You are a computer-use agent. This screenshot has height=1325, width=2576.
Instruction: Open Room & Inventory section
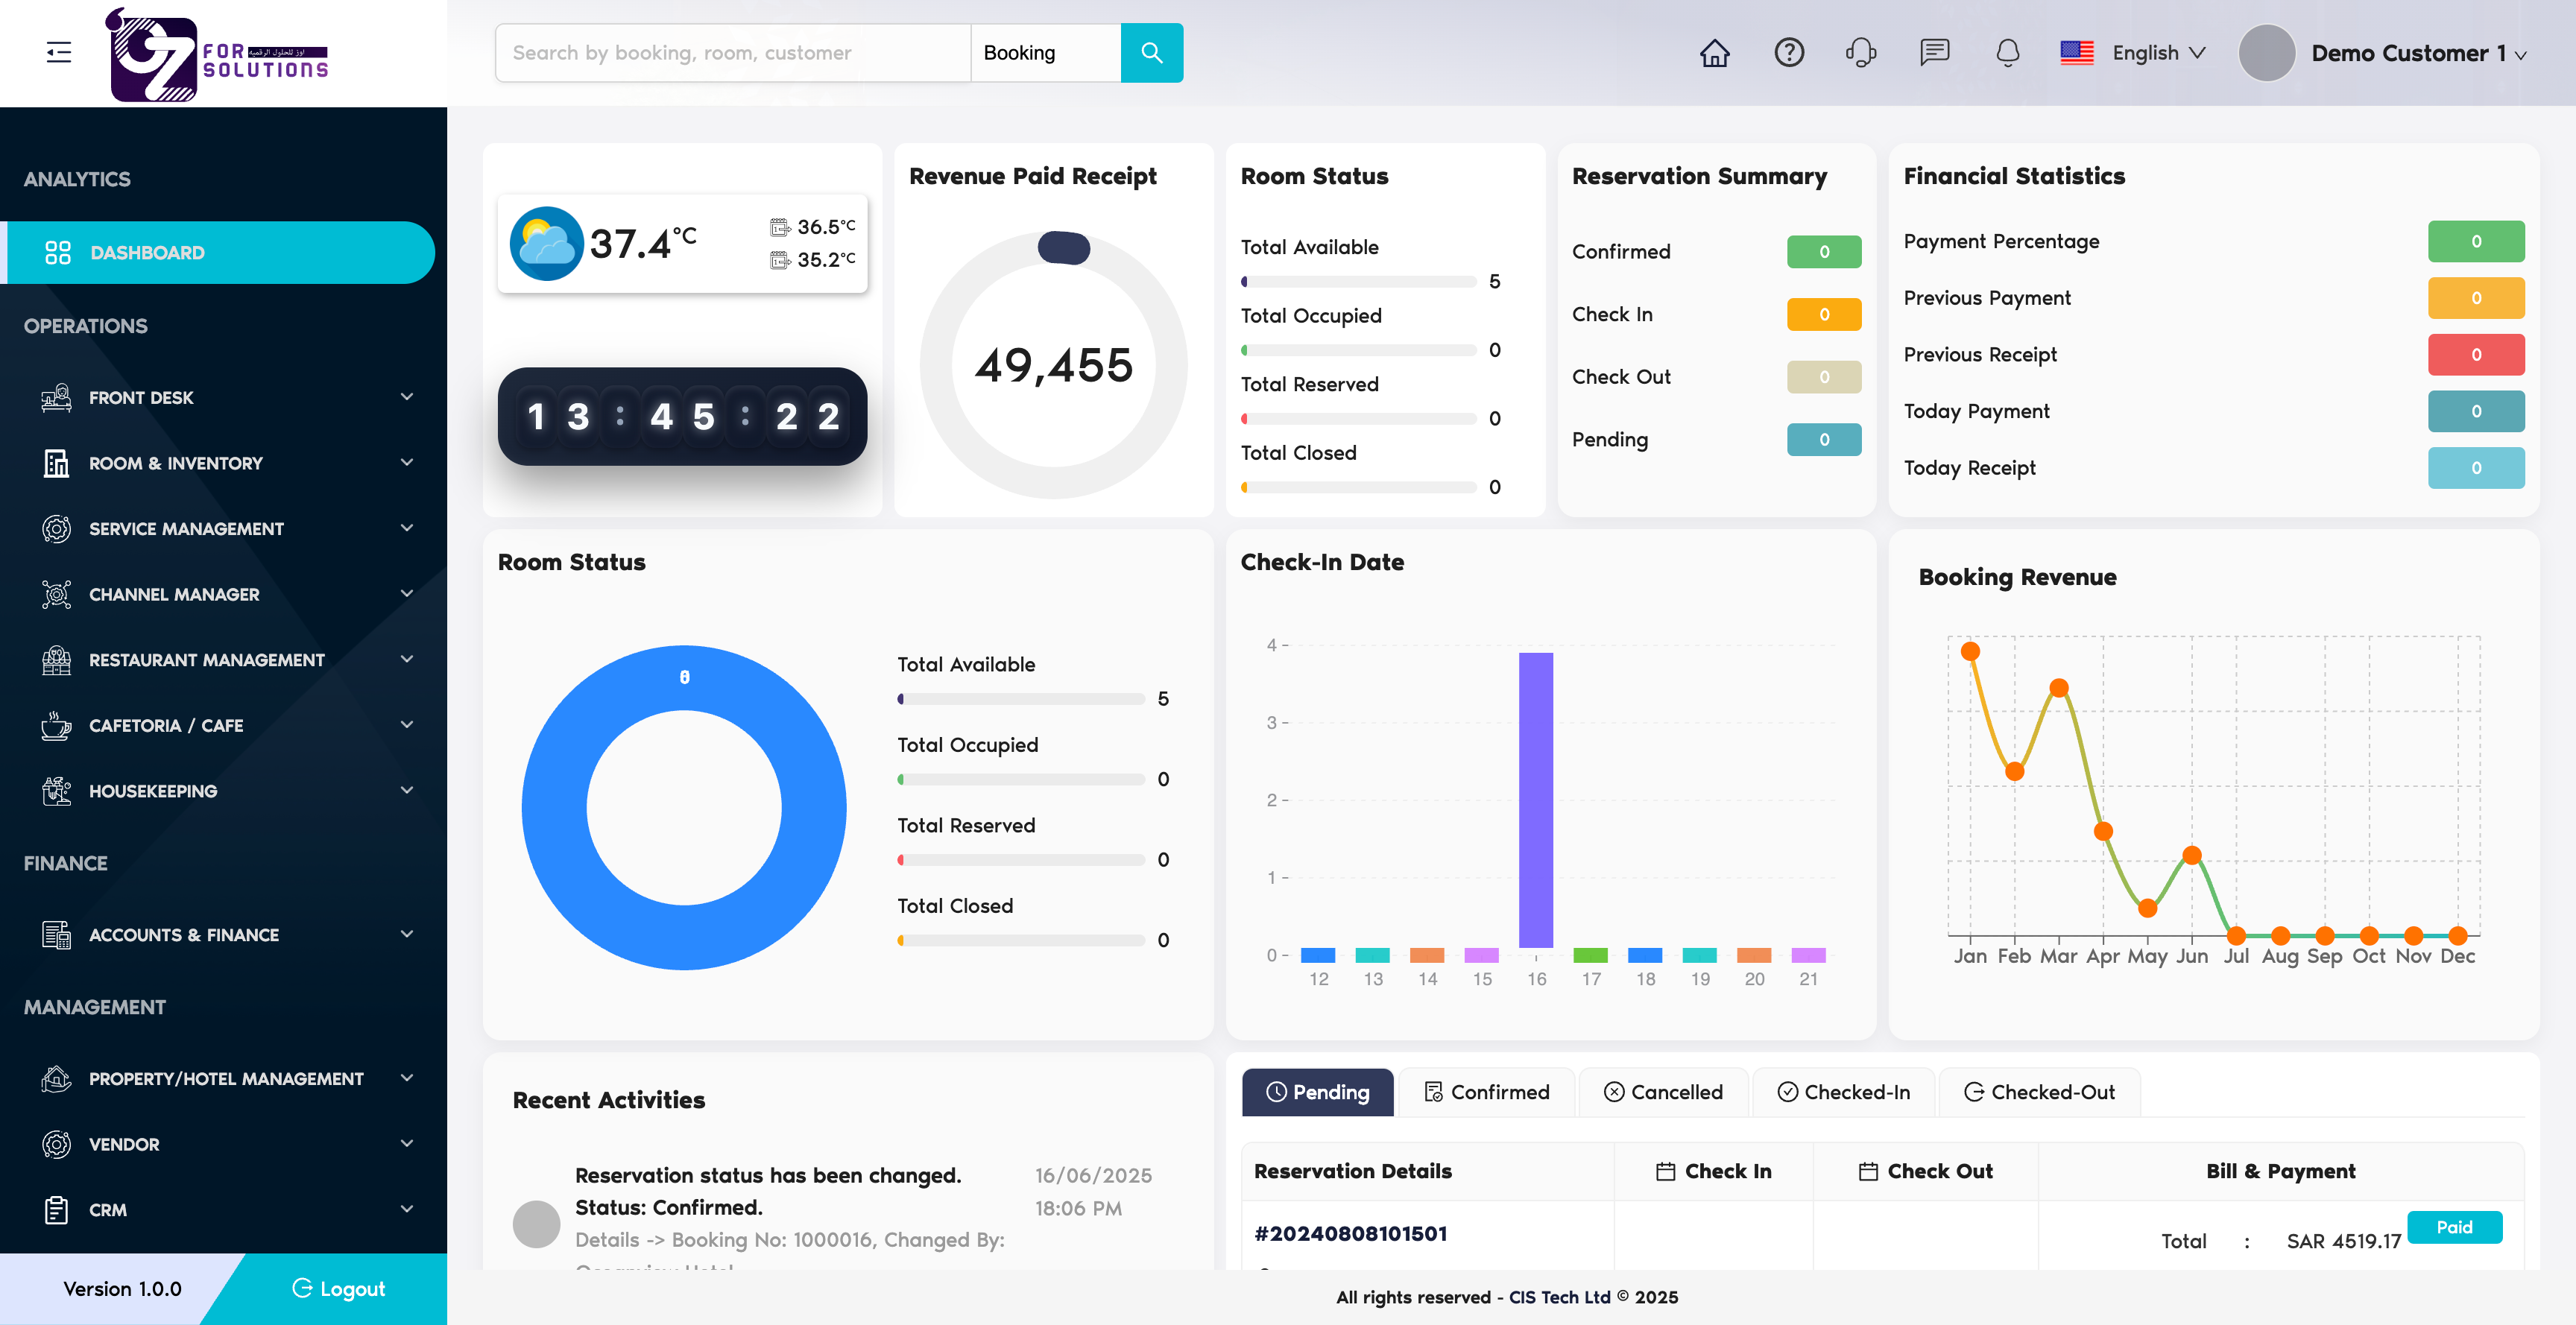tap(174, 463)
